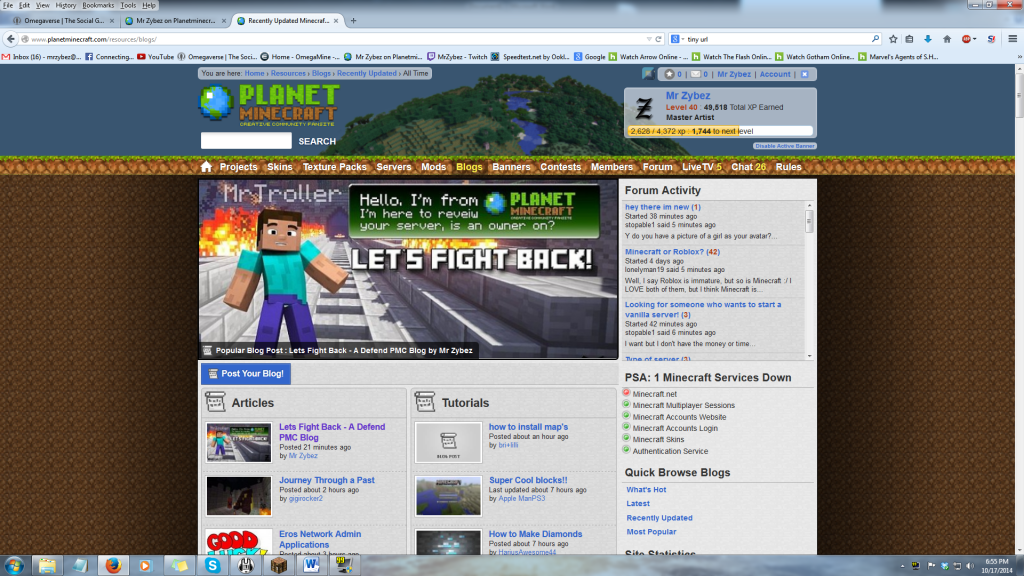Open the Super Cool blocks!! tutorial link
This screenshot has width=1024, height=576.
tap(528, 480)
